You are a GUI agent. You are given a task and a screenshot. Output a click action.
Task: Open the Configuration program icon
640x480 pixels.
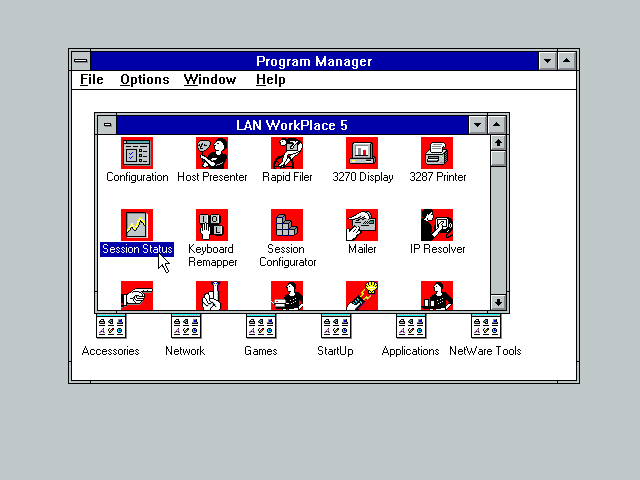tap(137, 153)
